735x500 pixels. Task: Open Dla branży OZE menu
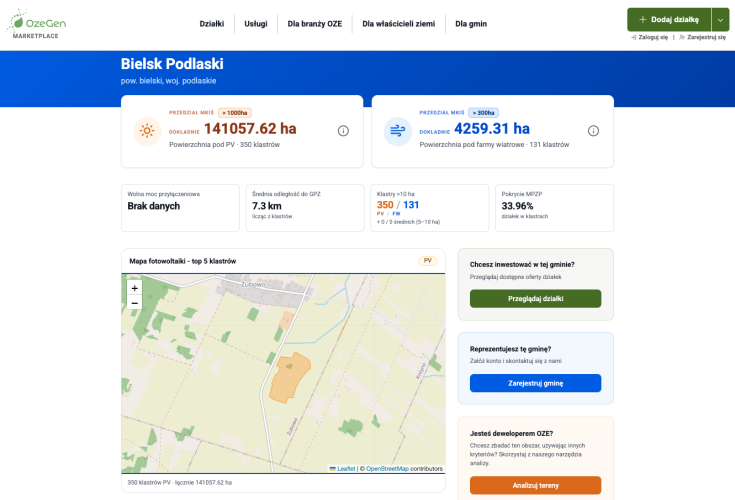tap(315, 24)
